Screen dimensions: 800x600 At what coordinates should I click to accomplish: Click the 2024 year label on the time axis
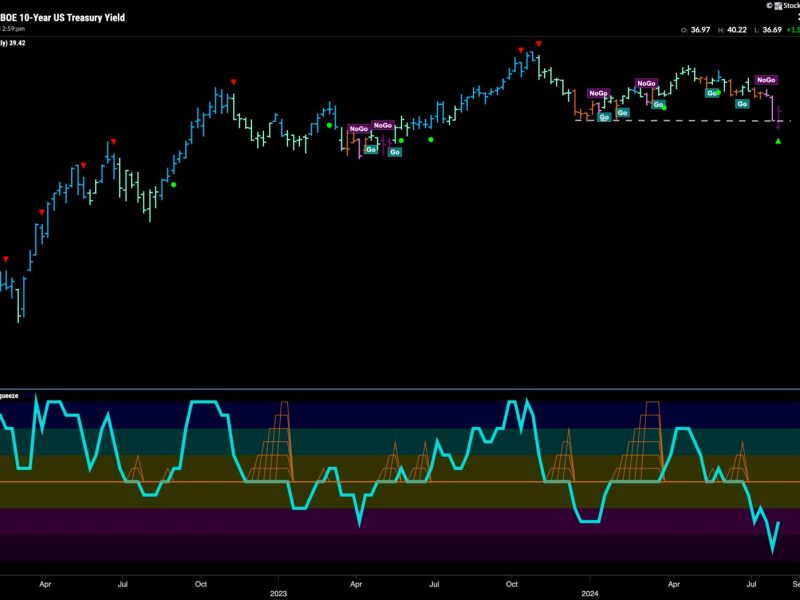click(x=590, y=593)
